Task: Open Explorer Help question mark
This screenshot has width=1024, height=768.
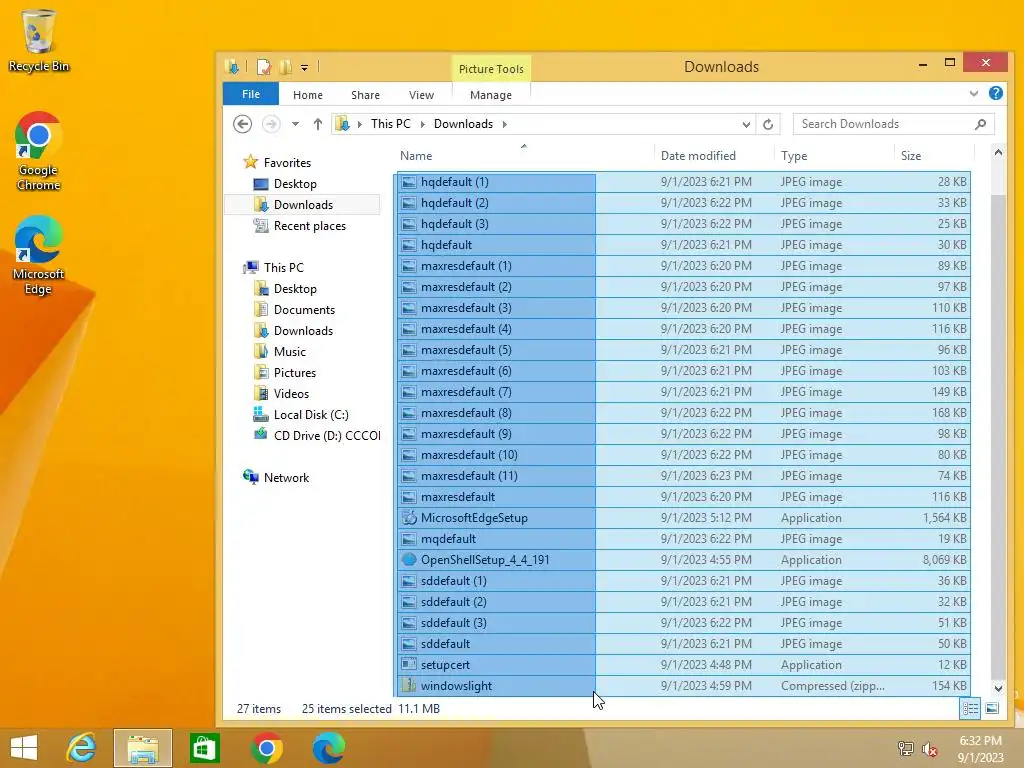Action: (995, 93)
